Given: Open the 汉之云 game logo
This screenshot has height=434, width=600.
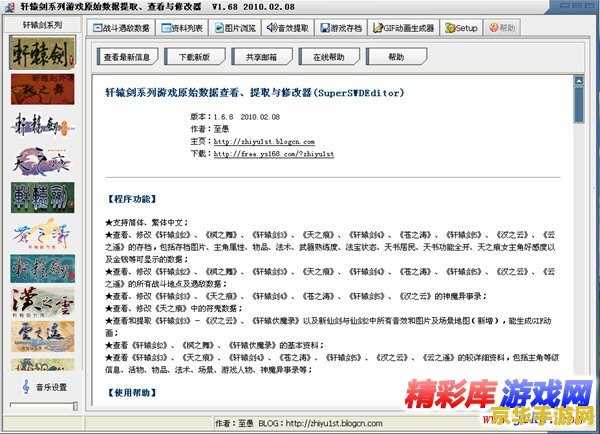Looking at the screenshot, I should tap(42, 304).
